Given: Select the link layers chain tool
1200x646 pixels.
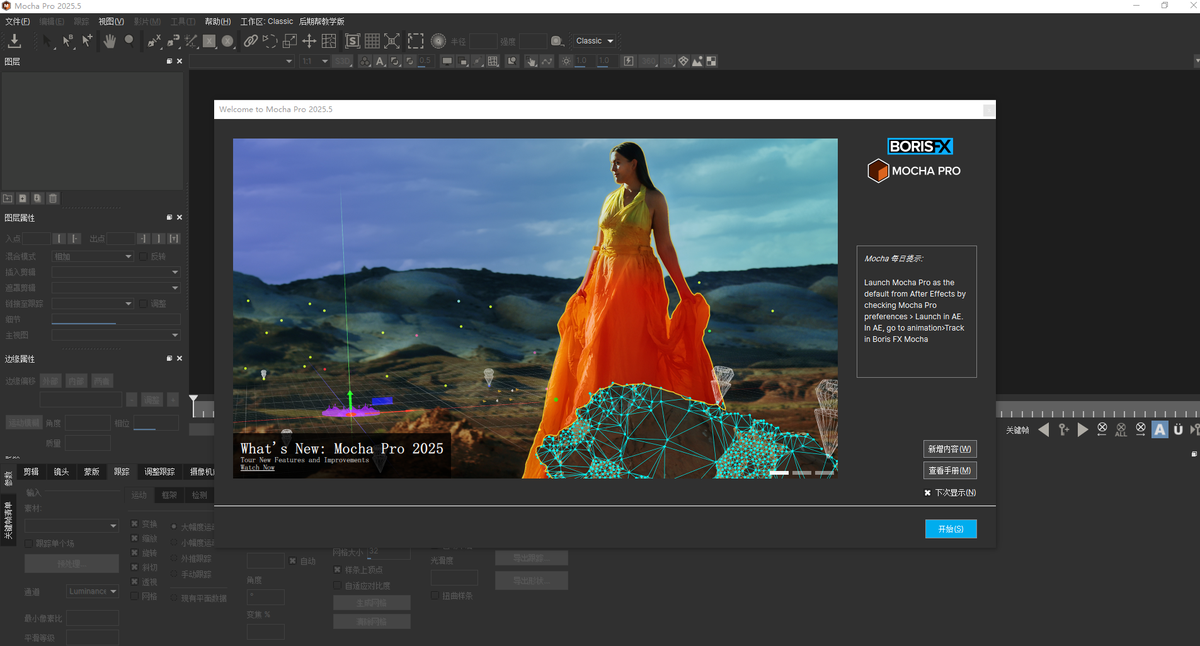Looking at the screenshot, I should [x=251, y=41].
